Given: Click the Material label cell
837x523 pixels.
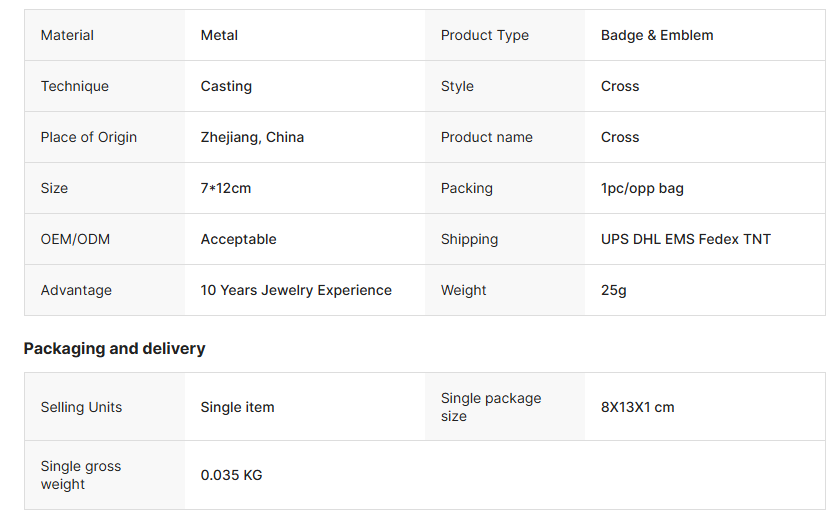Looking at the screenshot, I should coord(67,35).
